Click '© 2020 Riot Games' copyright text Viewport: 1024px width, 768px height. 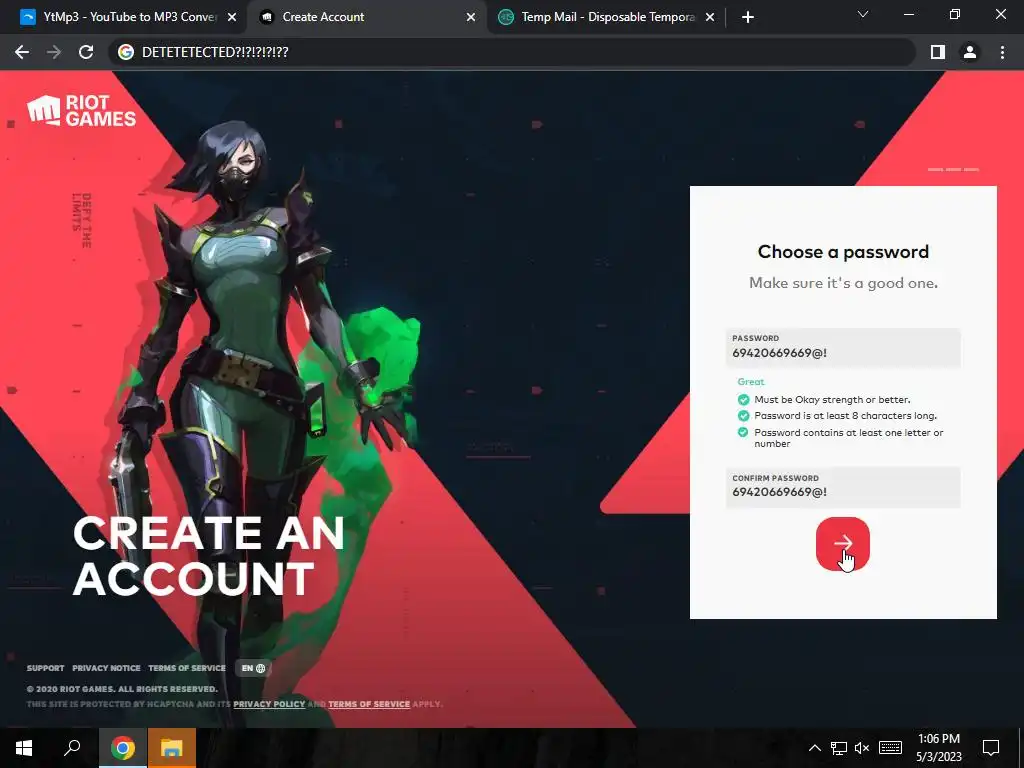(122, 689)
